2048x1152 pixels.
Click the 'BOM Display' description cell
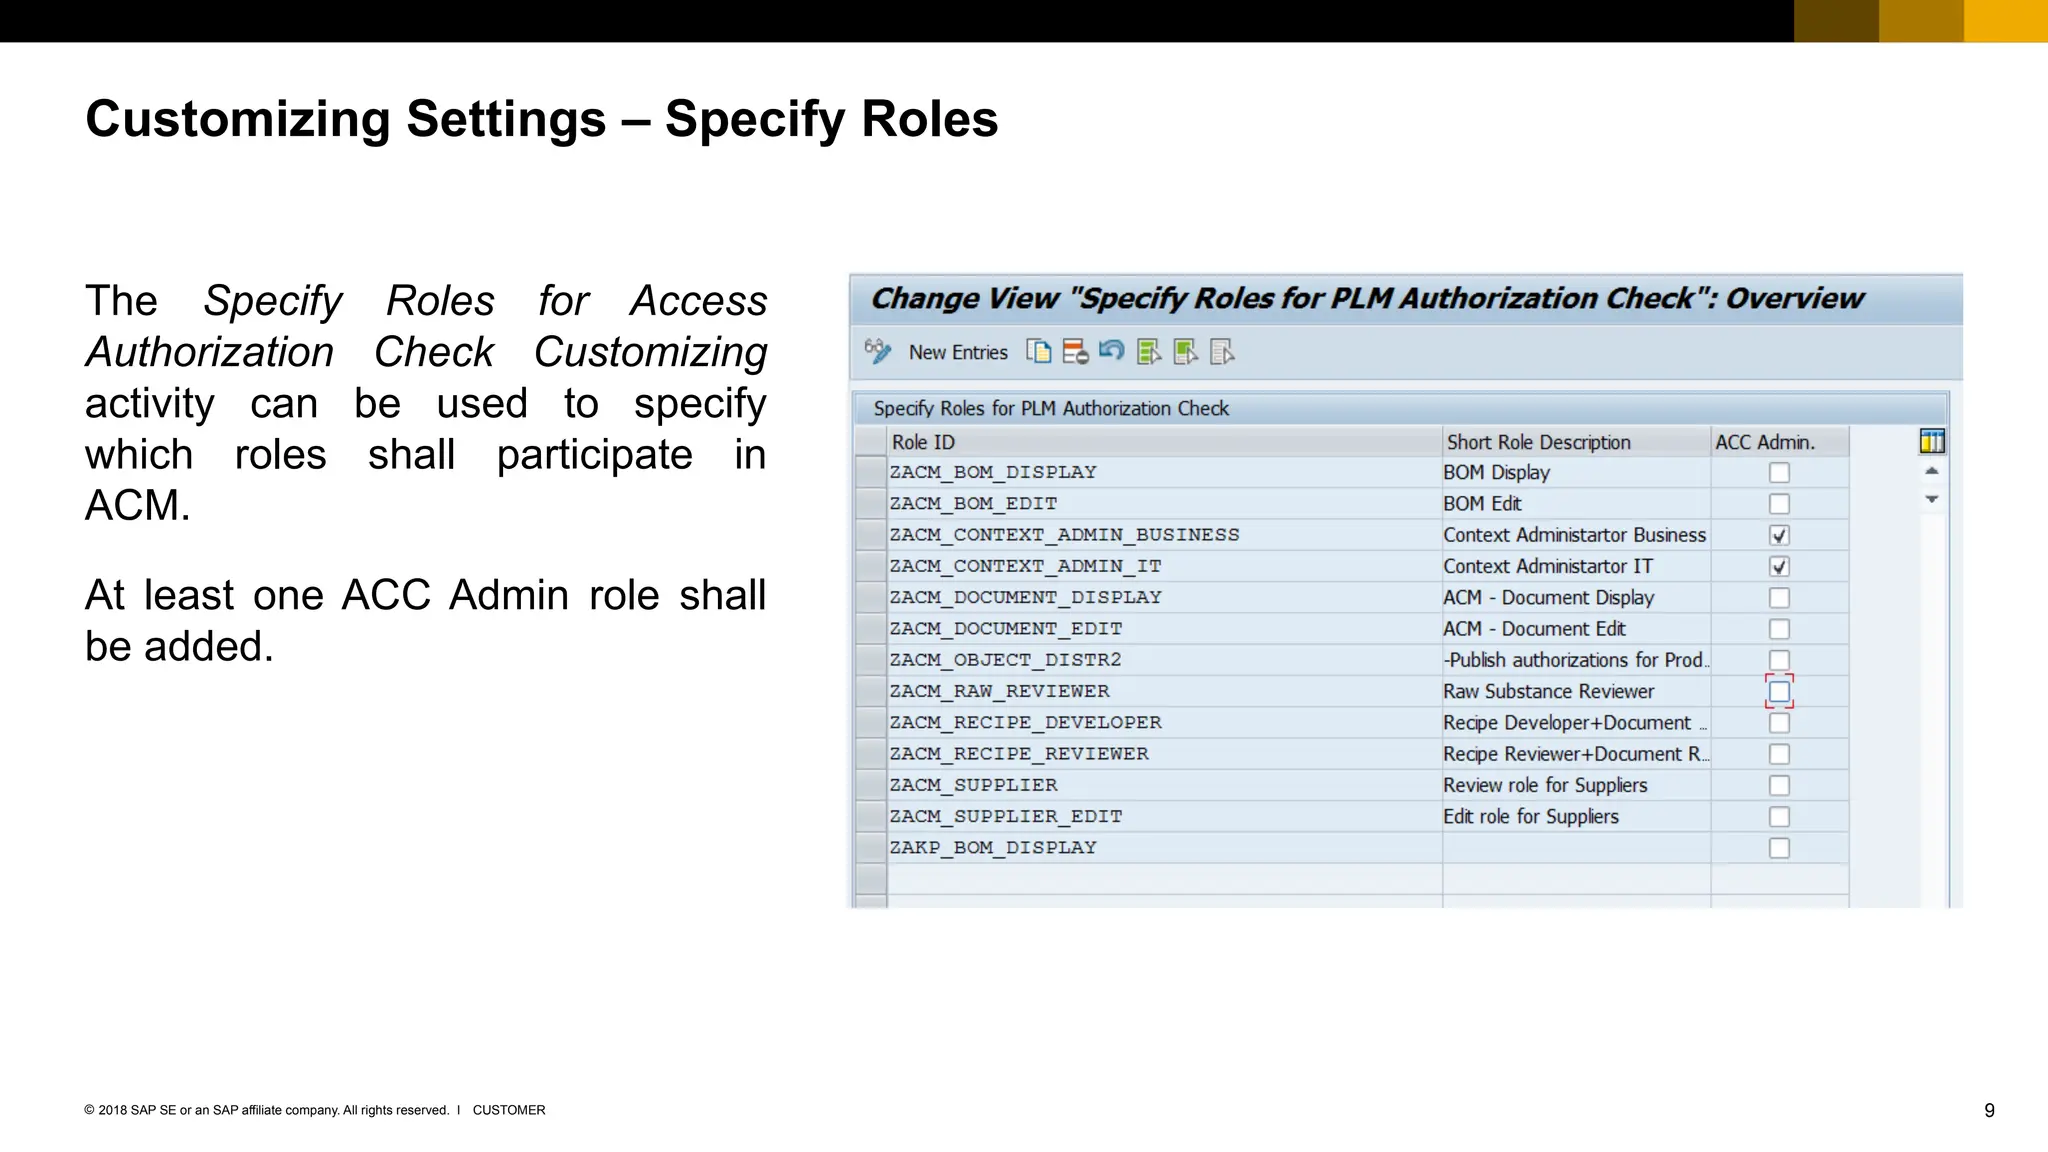pyautogui.click(x=1576, y=473)
